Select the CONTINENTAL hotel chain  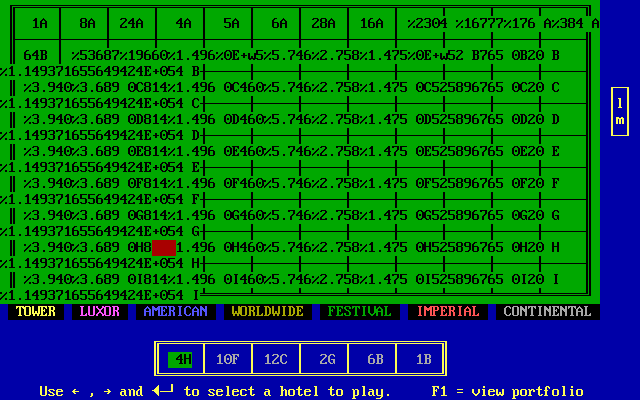click(547, 312)
